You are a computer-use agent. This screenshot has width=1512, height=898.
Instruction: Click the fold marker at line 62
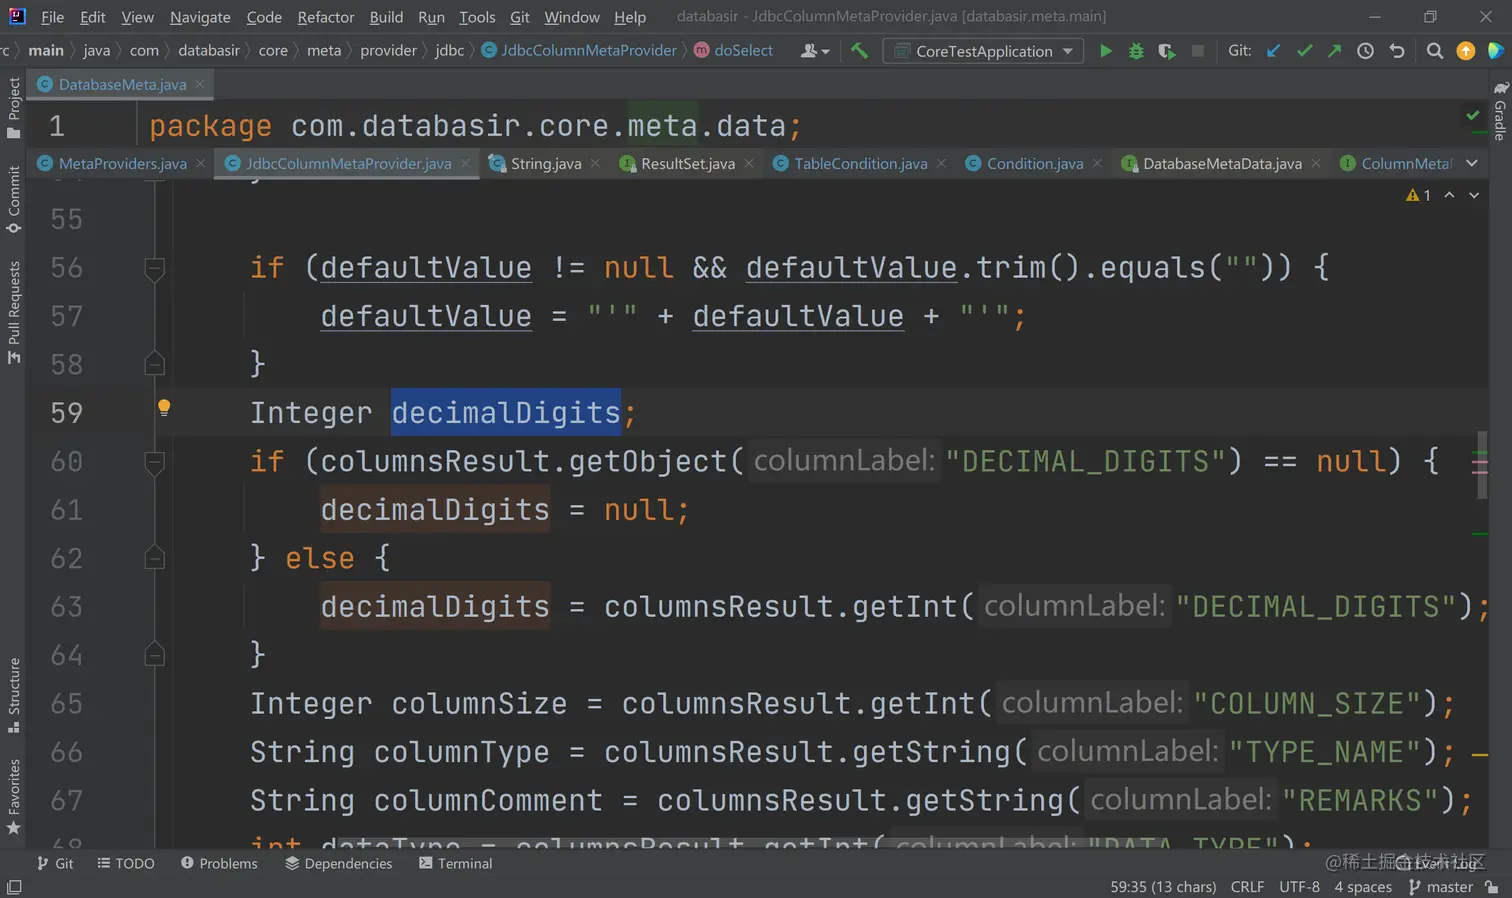[x=154, y=557]
